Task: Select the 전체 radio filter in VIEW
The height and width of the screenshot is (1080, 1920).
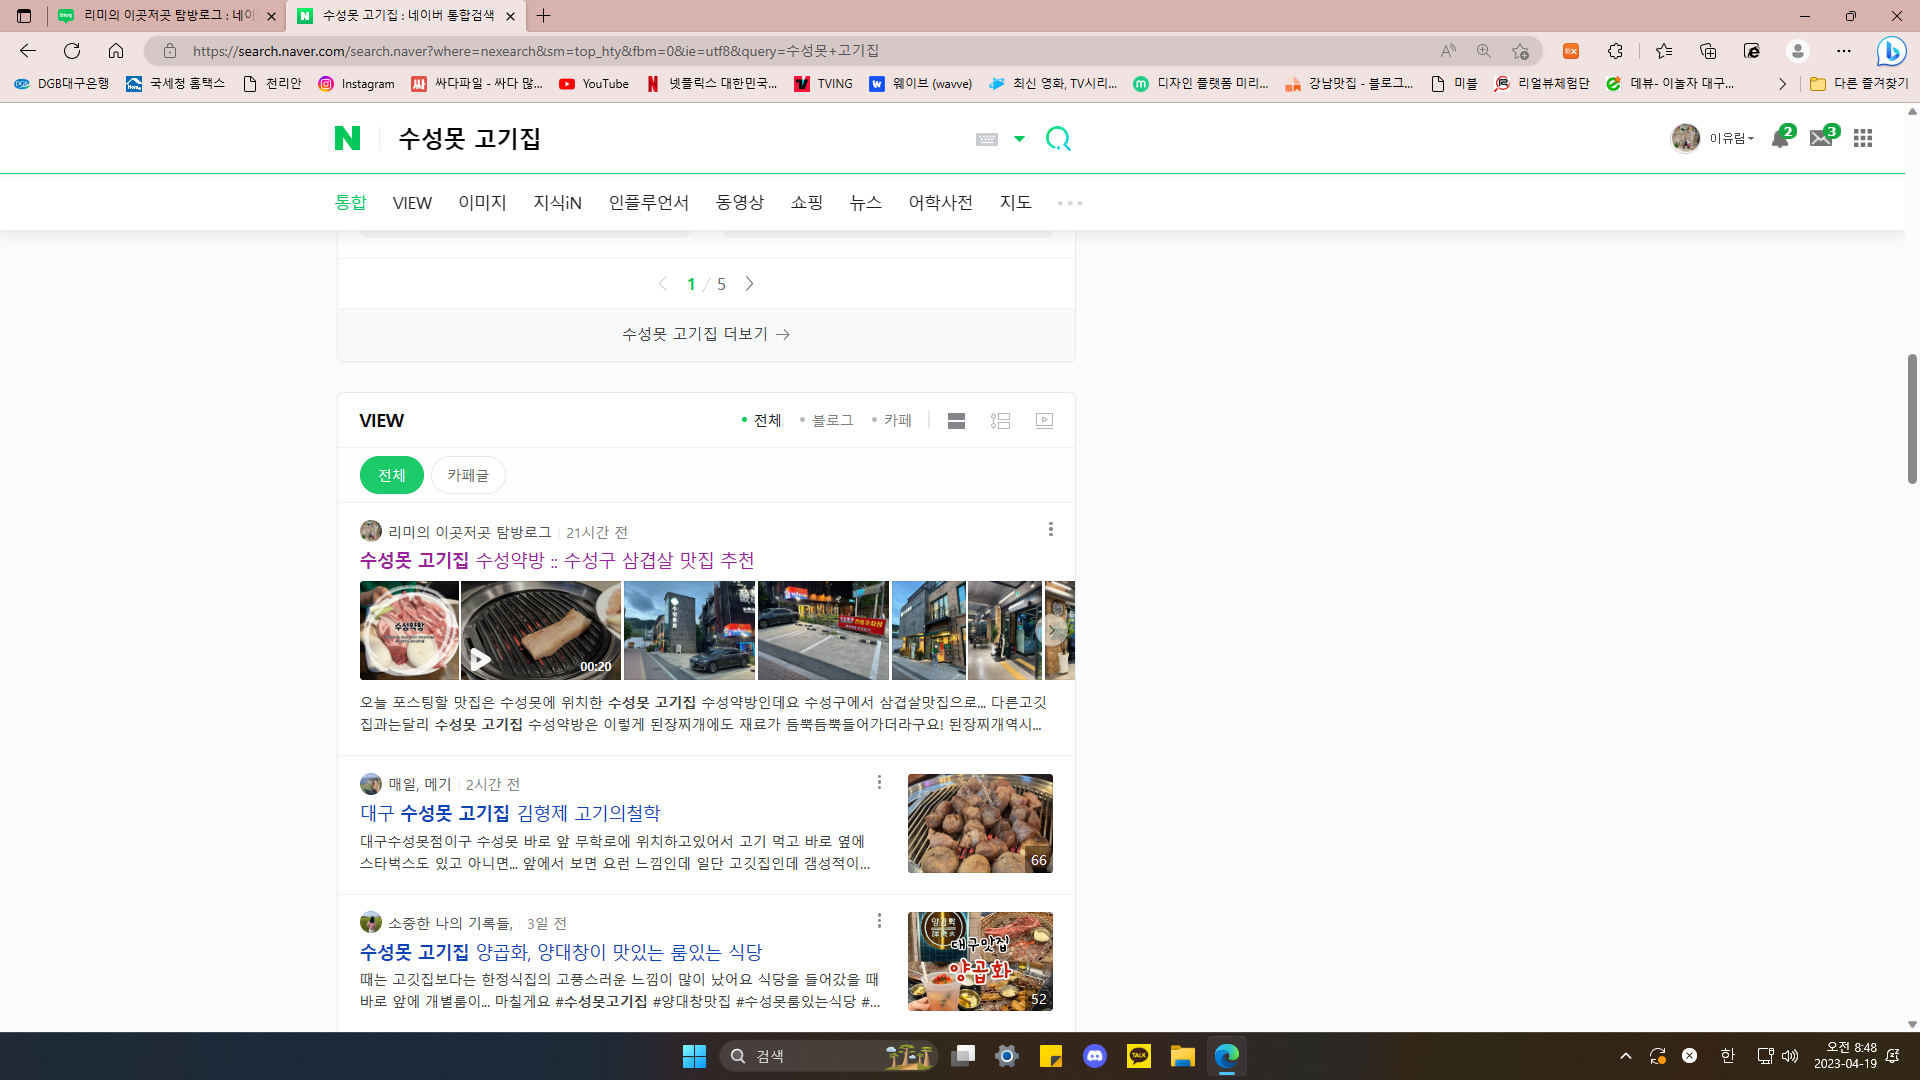Action: coord(761,420)
